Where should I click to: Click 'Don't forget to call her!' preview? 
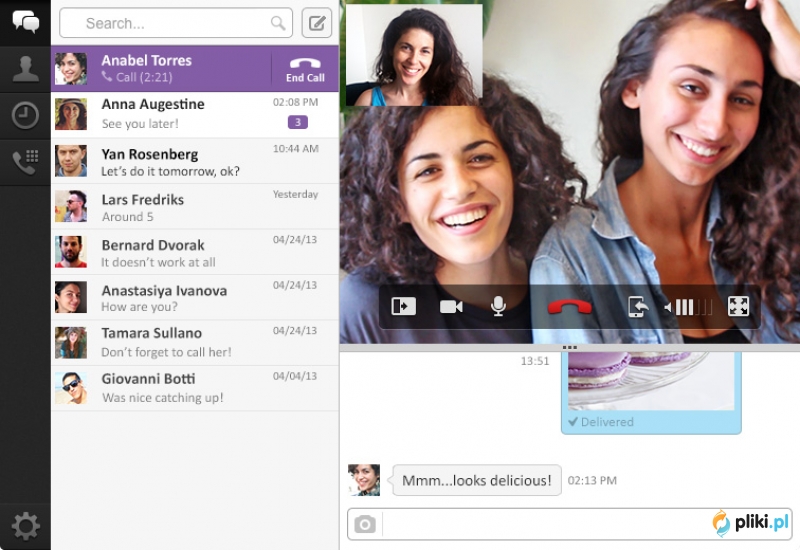(166, 352)
